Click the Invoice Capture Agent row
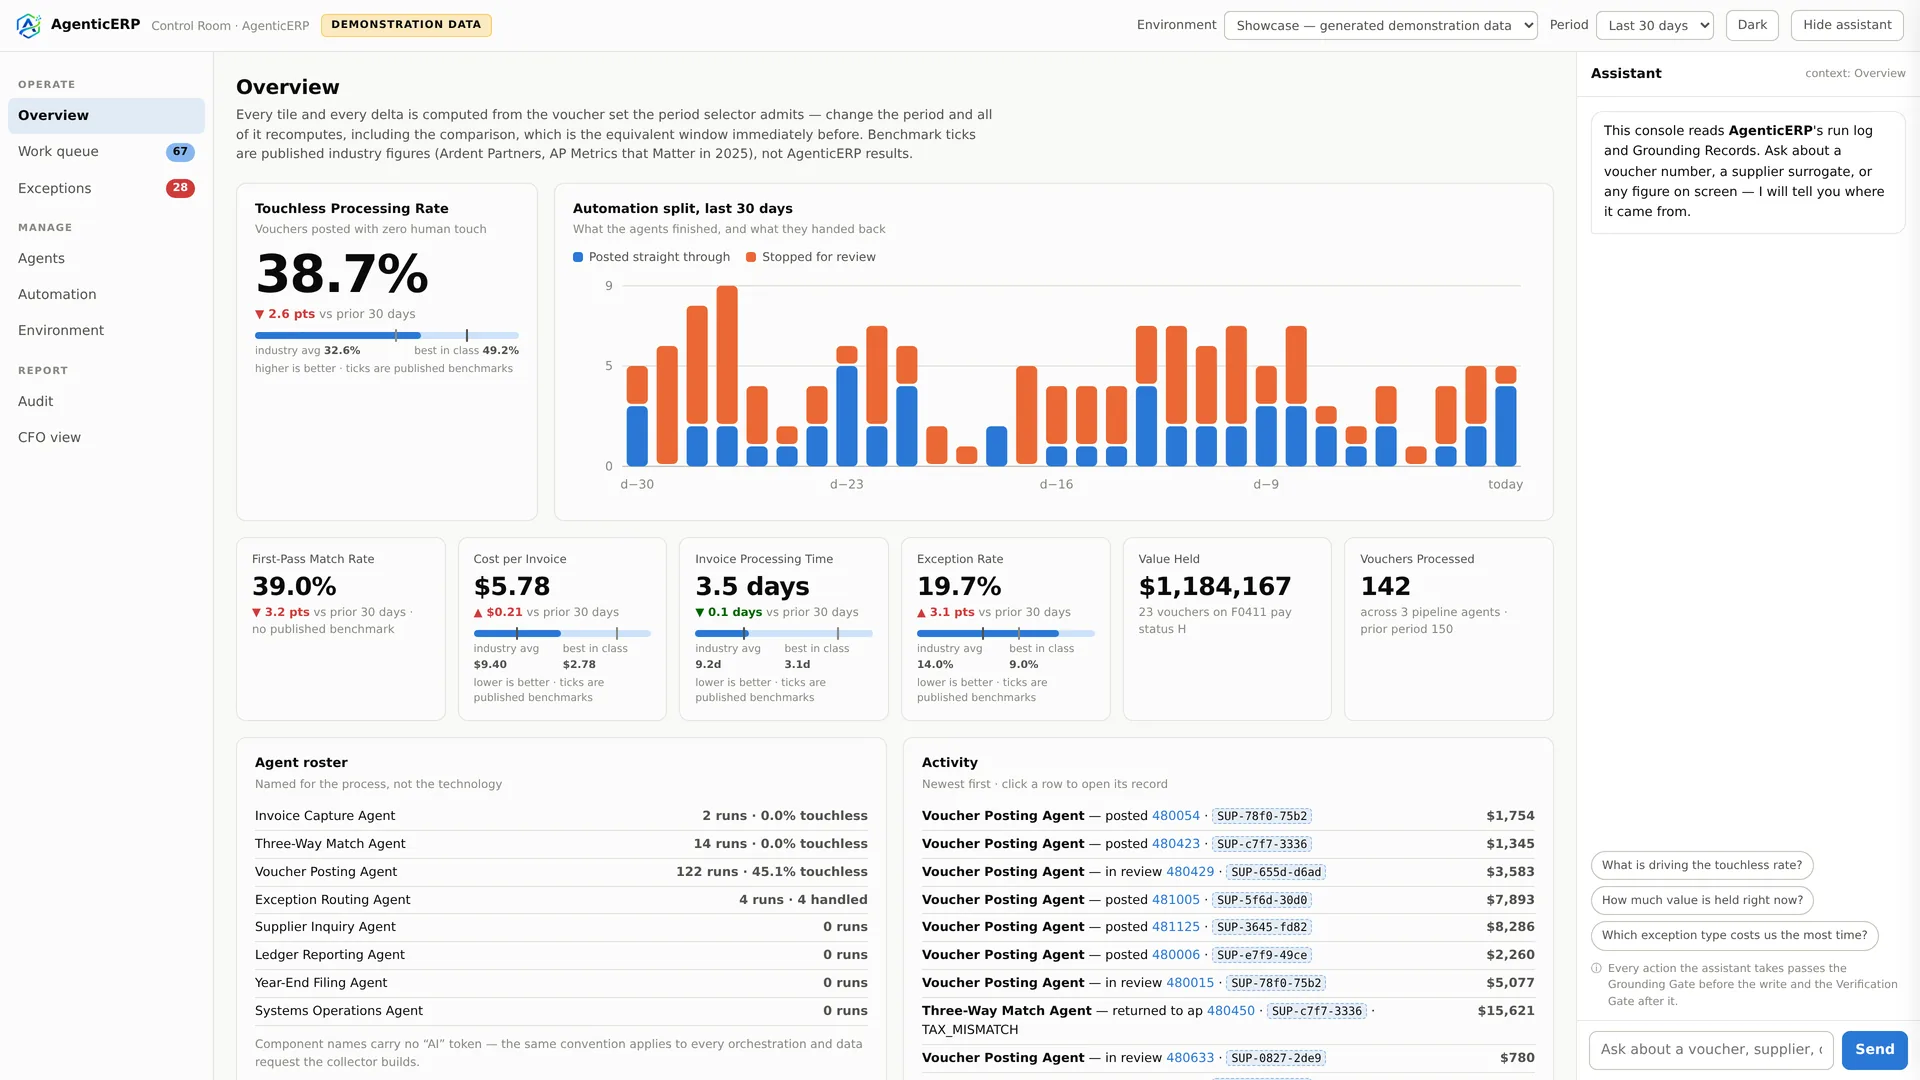Screen dimensions: 1920x1080 point(561,816)
